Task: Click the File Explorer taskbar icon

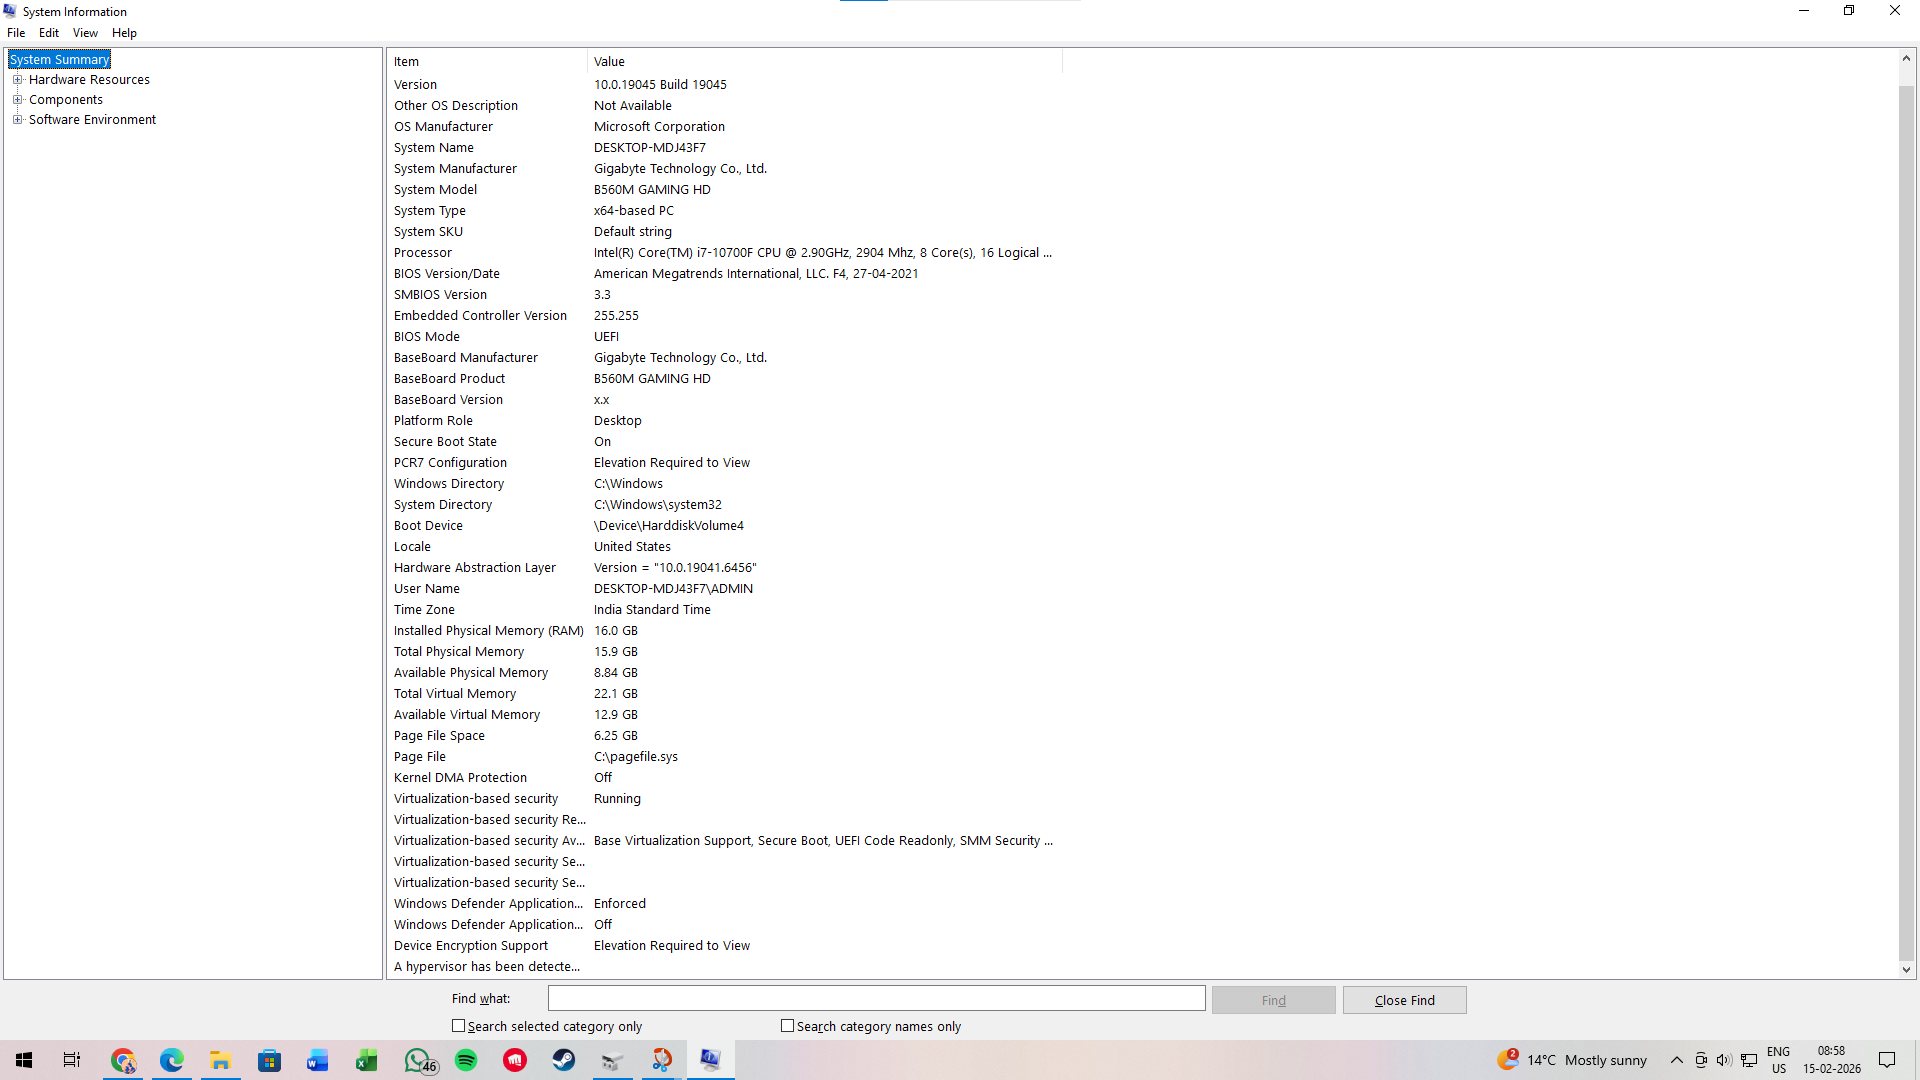Action: 220,1060
